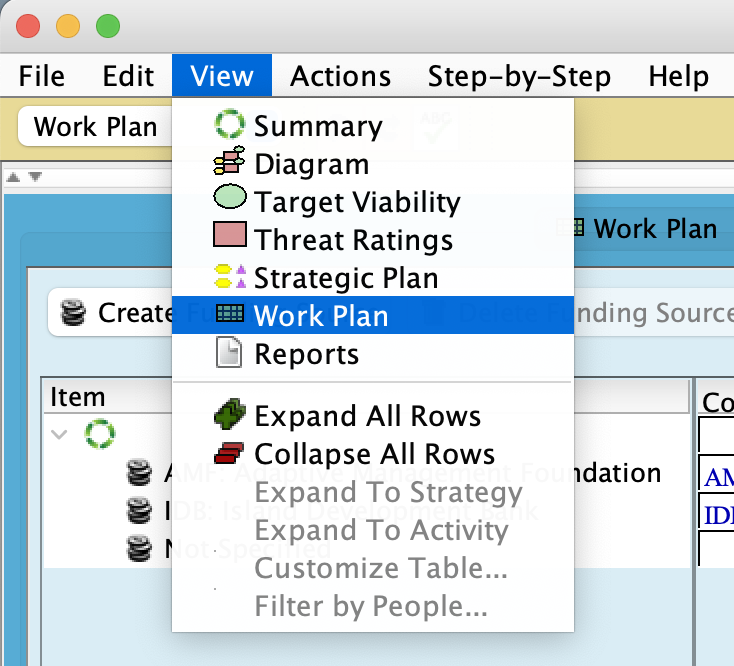This screenshot has height=666, width=734.
Task: Open the Actions menu
Action: pos(340,76)
